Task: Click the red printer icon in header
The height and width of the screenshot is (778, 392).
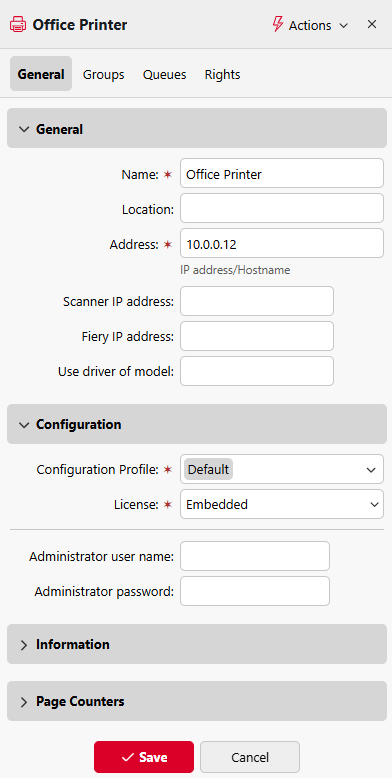Action: [18, 25]
